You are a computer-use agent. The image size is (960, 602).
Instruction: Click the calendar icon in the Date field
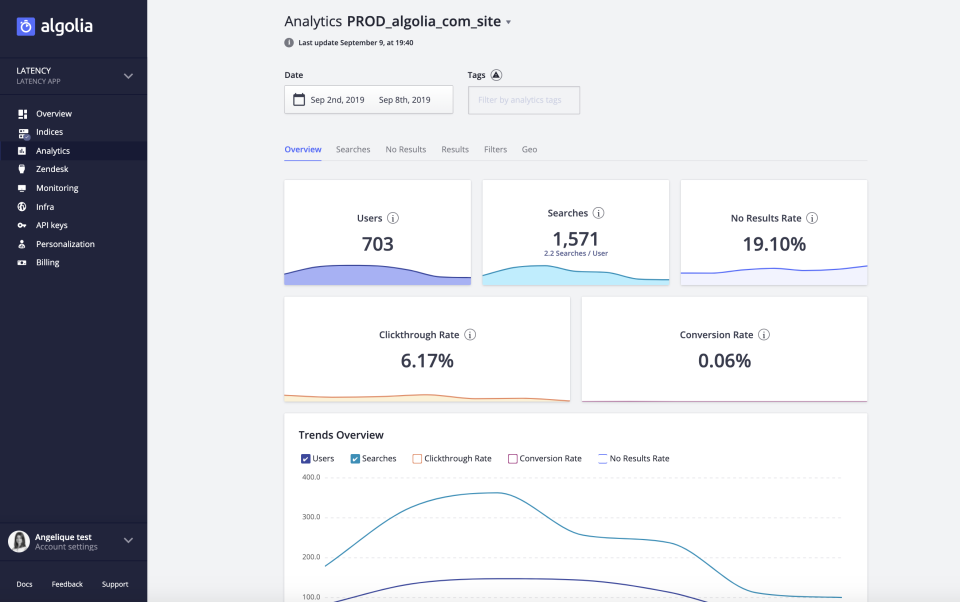pos(298,99)
